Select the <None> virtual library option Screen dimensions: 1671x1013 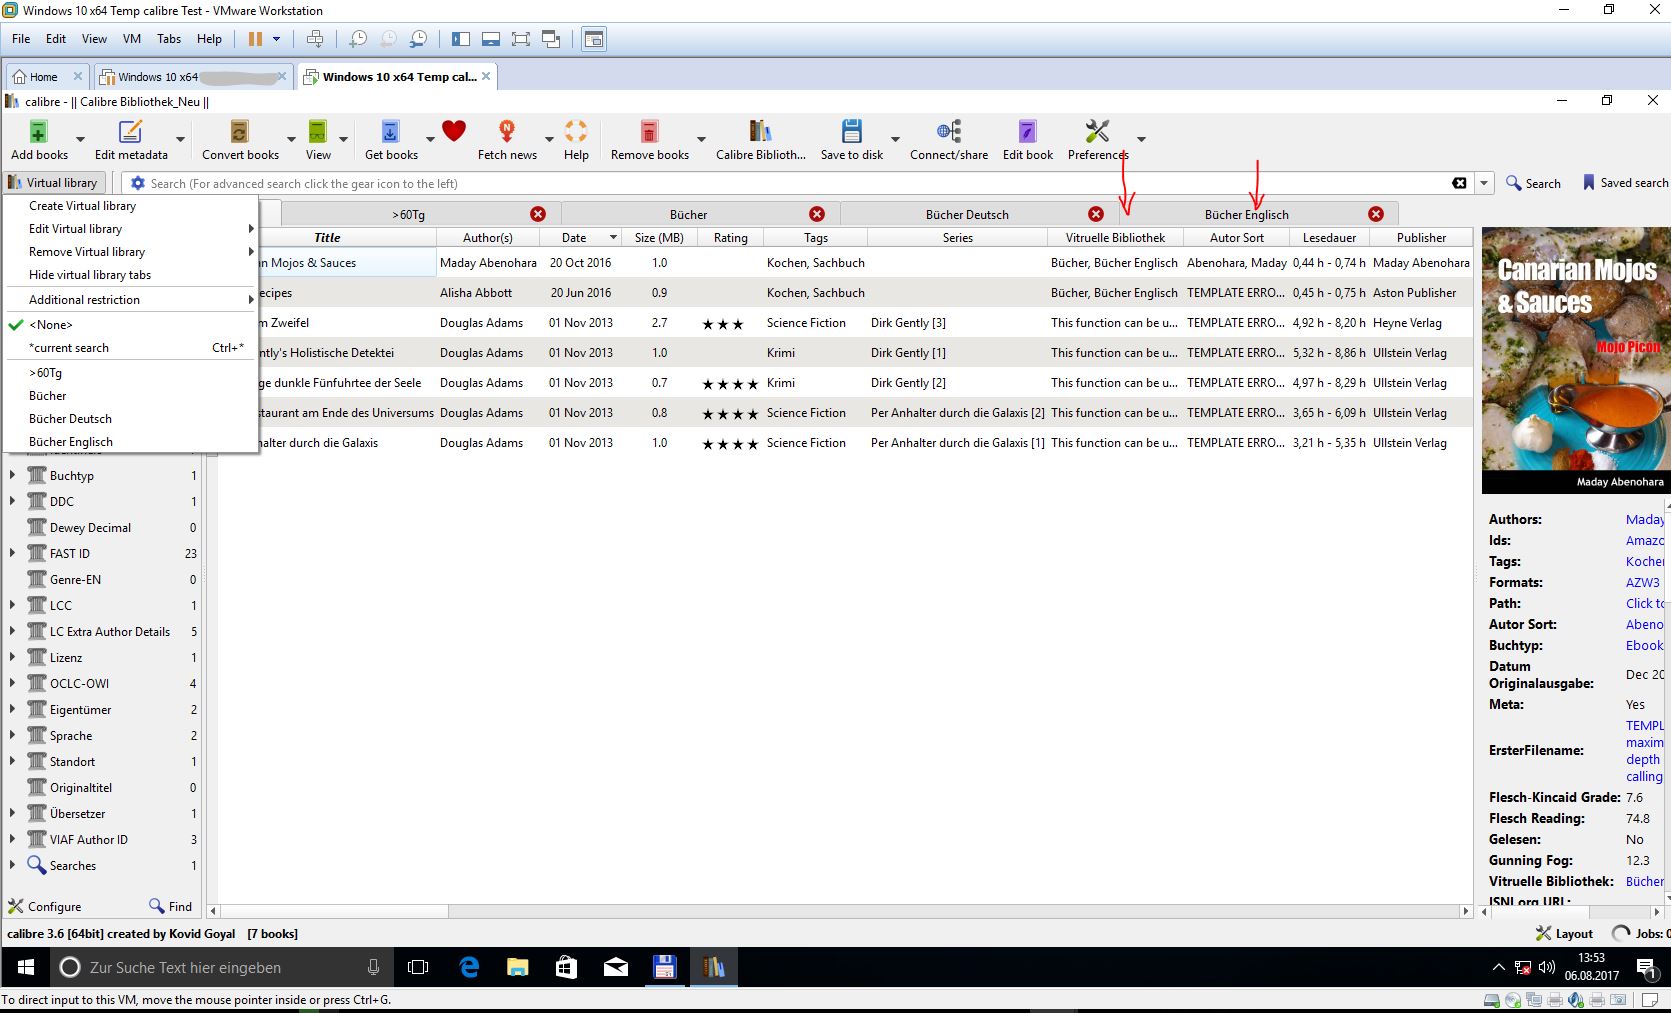130,325
